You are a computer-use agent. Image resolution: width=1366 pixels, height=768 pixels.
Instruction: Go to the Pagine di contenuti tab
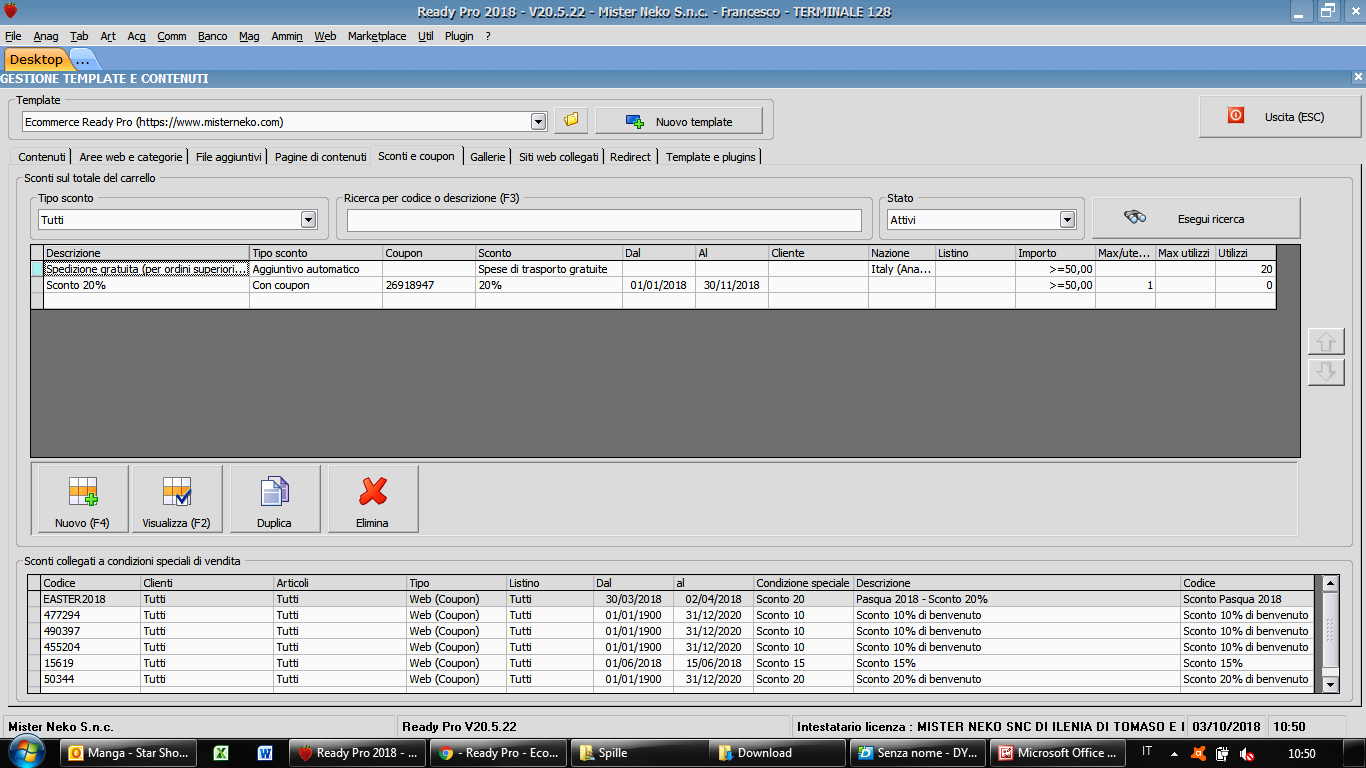tap(320, 157)
